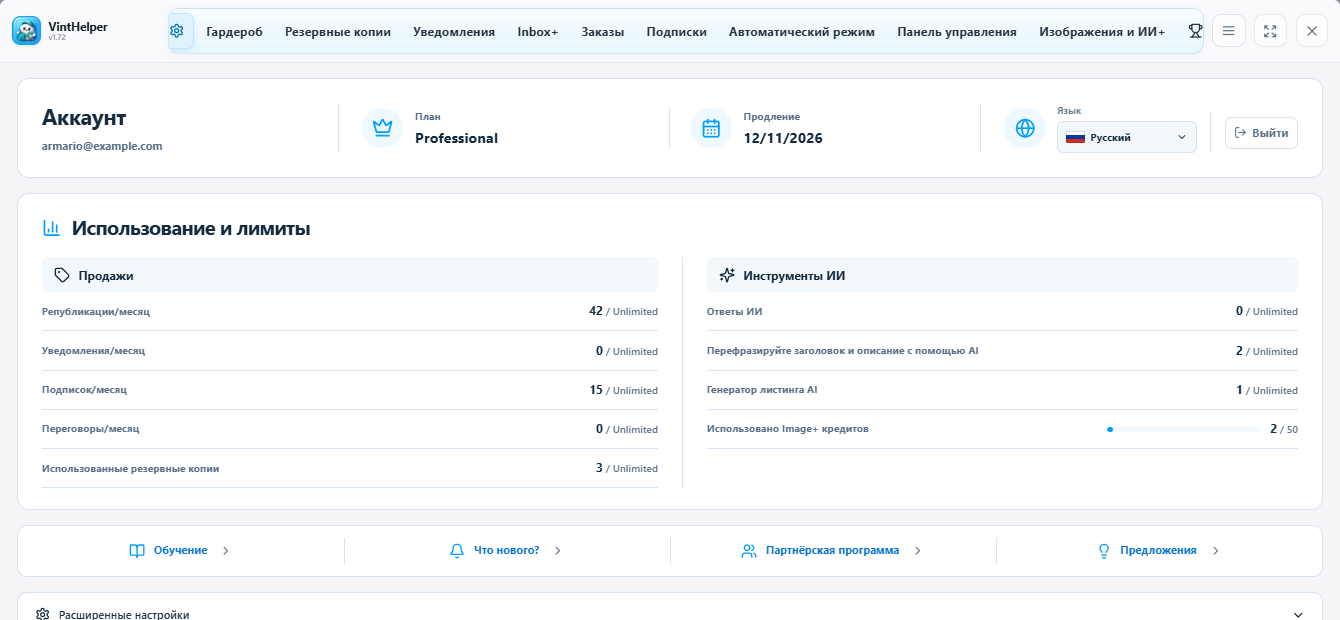Click the chevron next to Предложения
Viewport: 1340px width, 620px height.
(x=1215, y=550)
